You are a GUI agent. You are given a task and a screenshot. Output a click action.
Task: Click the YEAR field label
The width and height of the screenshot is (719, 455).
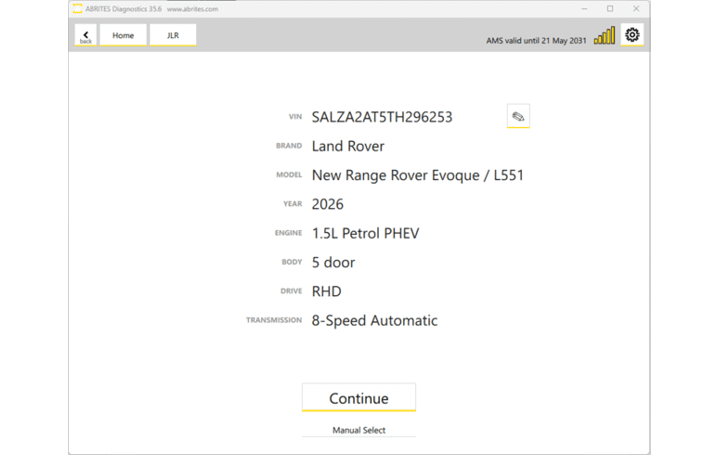click(x=293, y=204)
